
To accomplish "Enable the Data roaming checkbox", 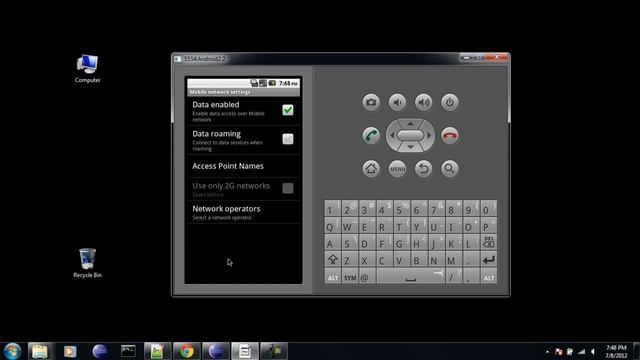I will [288, 139].
